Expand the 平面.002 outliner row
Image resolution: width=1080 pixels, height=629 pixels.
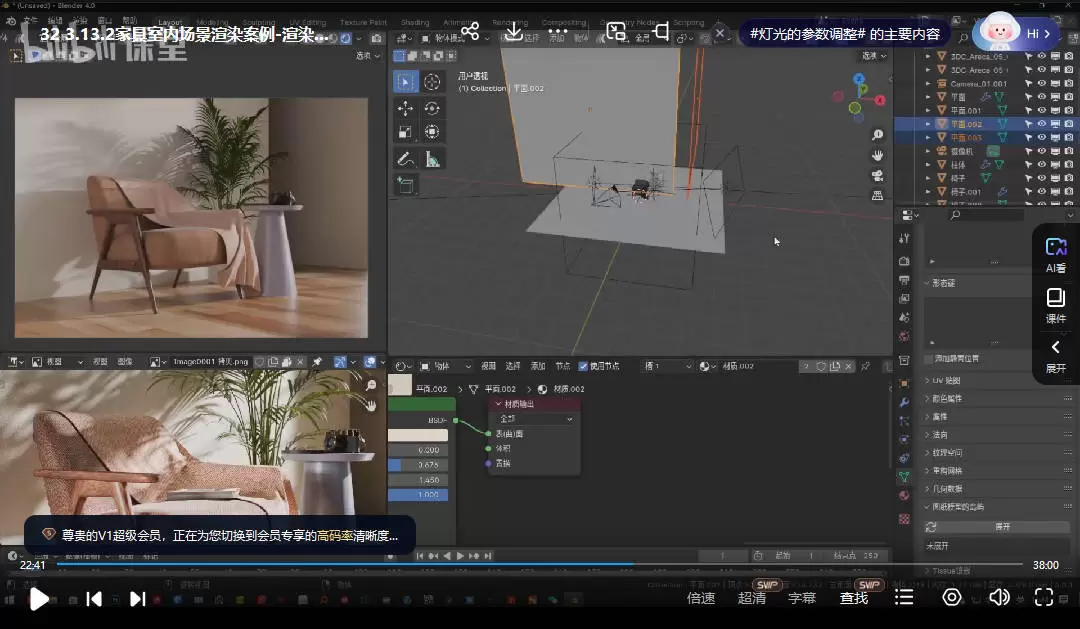pyautogui.click(x=928, y=124)
